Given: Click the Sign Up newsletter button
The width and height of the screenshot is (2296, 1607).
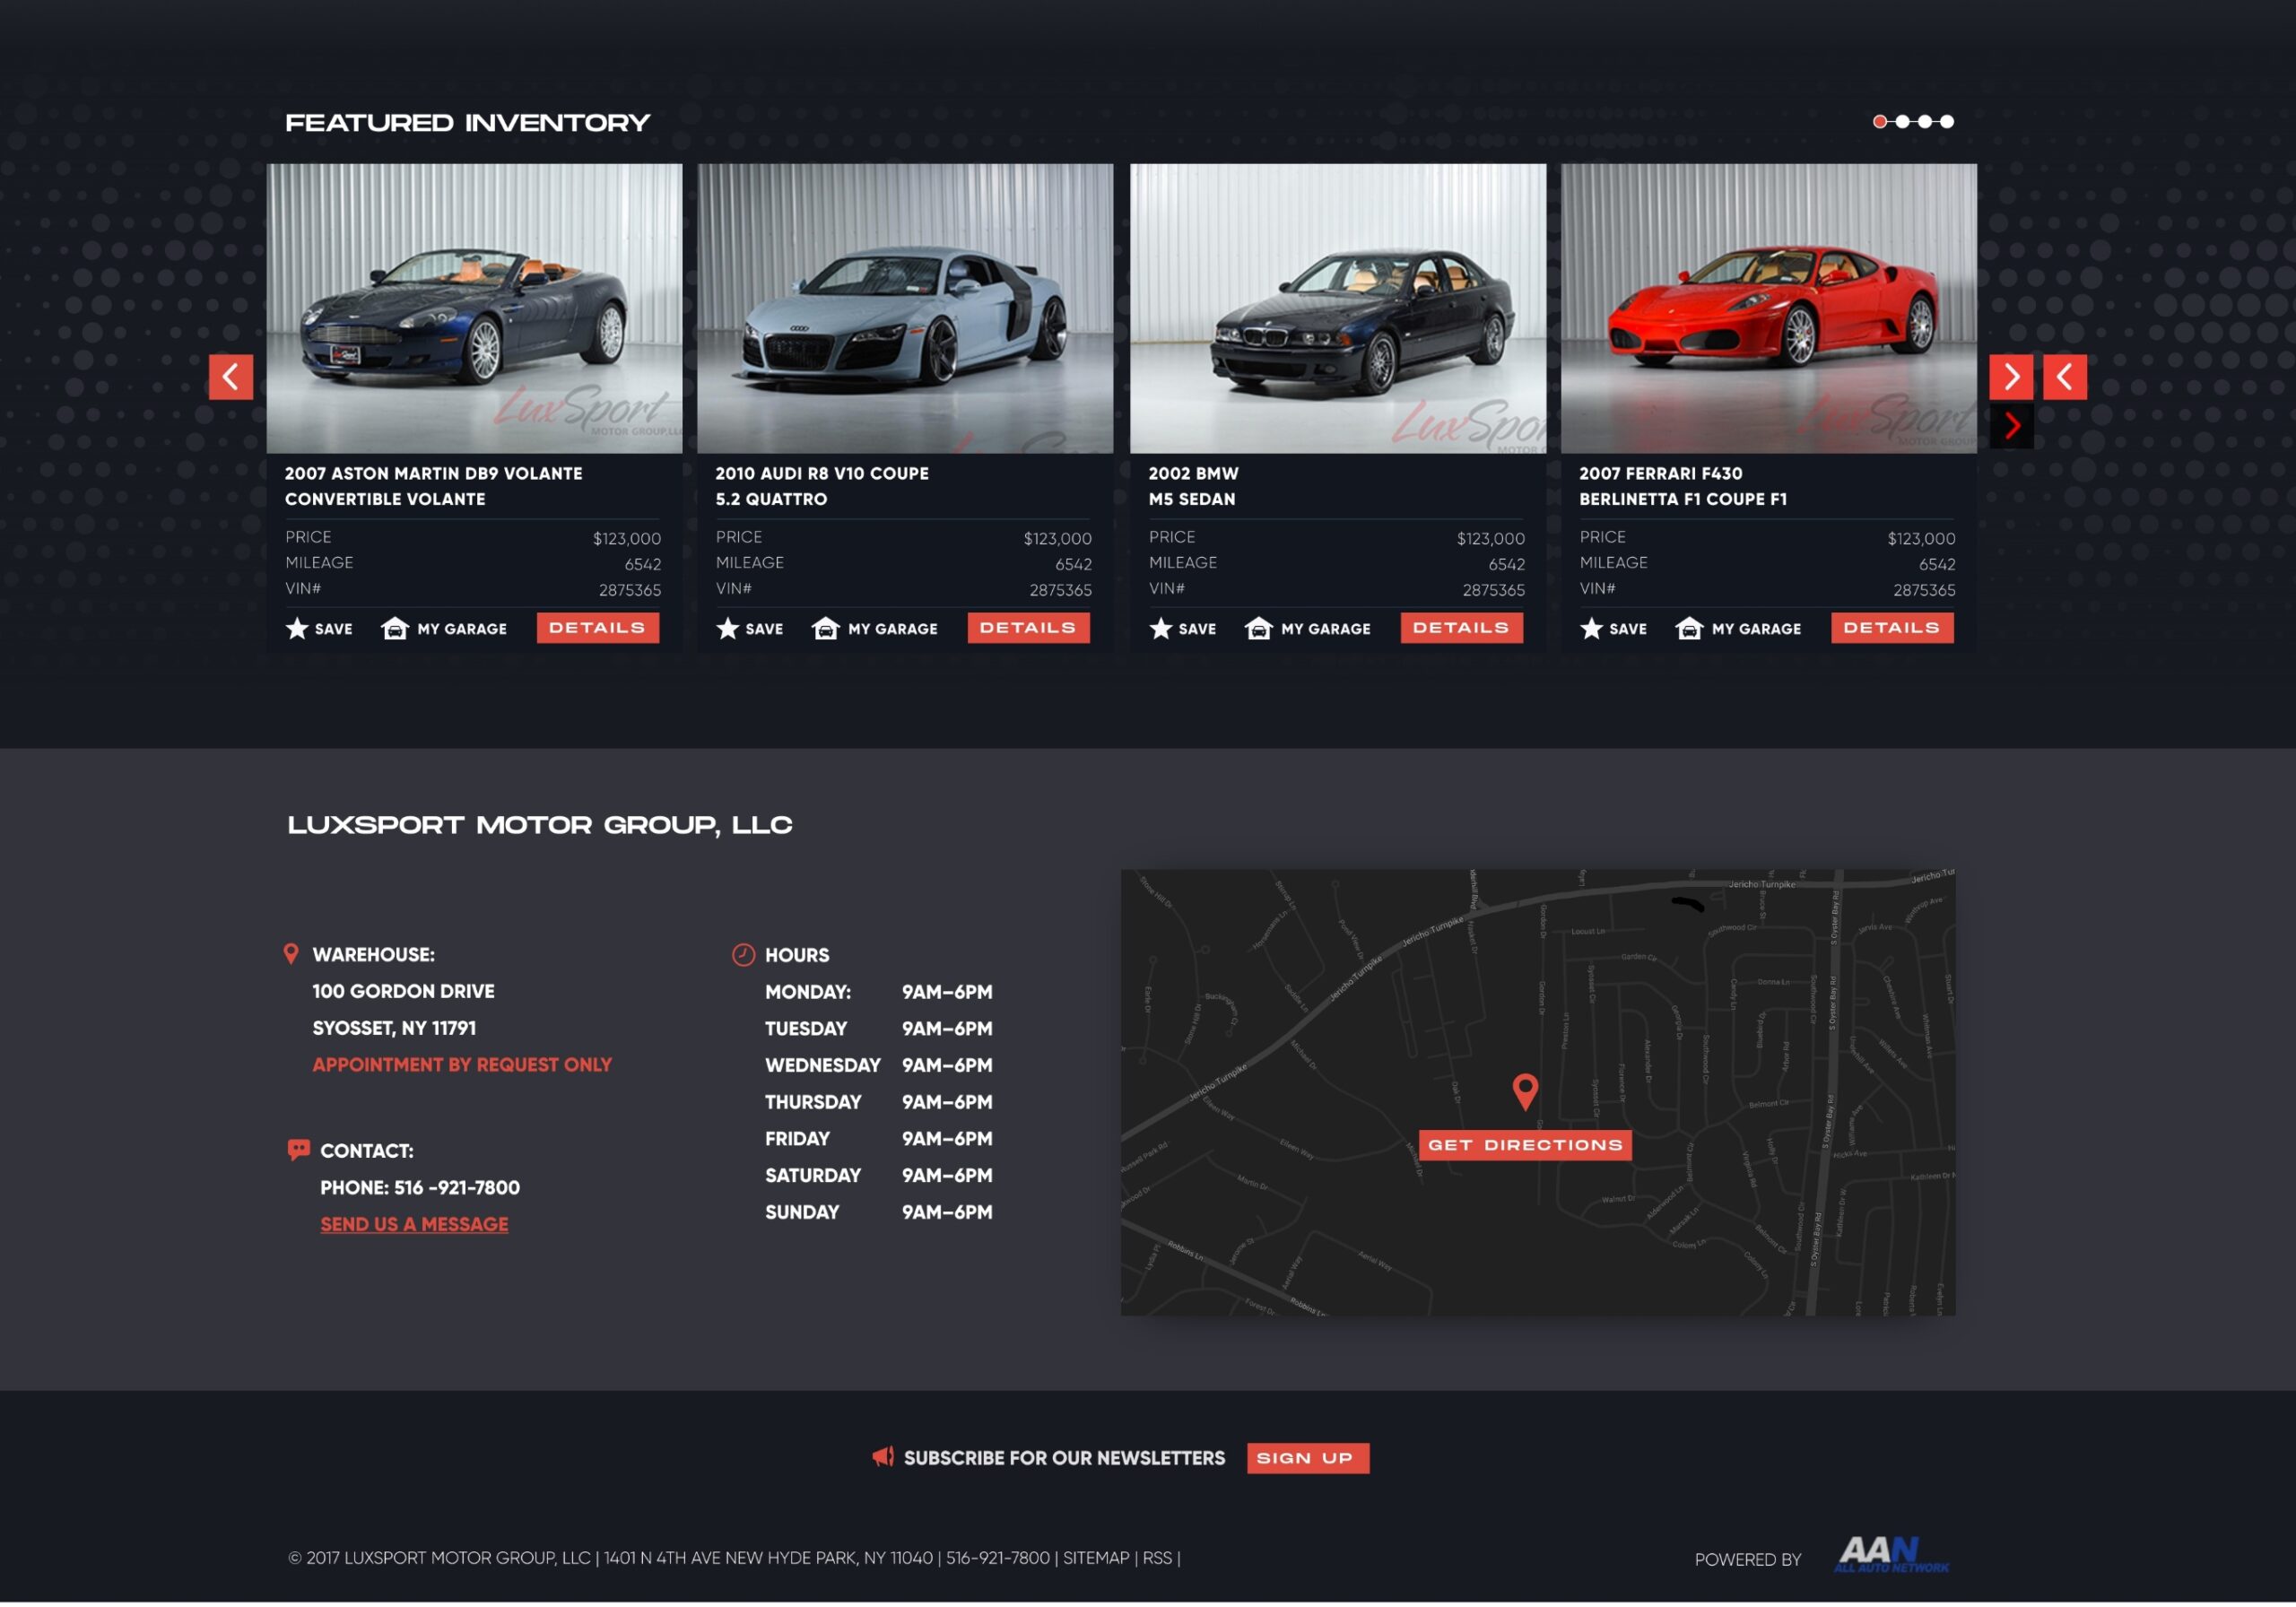Looking at the screenshot, I should point(1308,1459).
